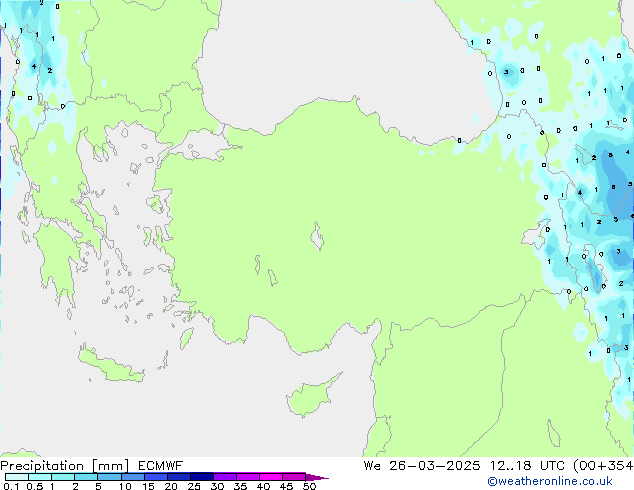634x490 pixels.
Task: Click the 25–30 mm dark navy swatch
Action: click(x=201, y=477)
